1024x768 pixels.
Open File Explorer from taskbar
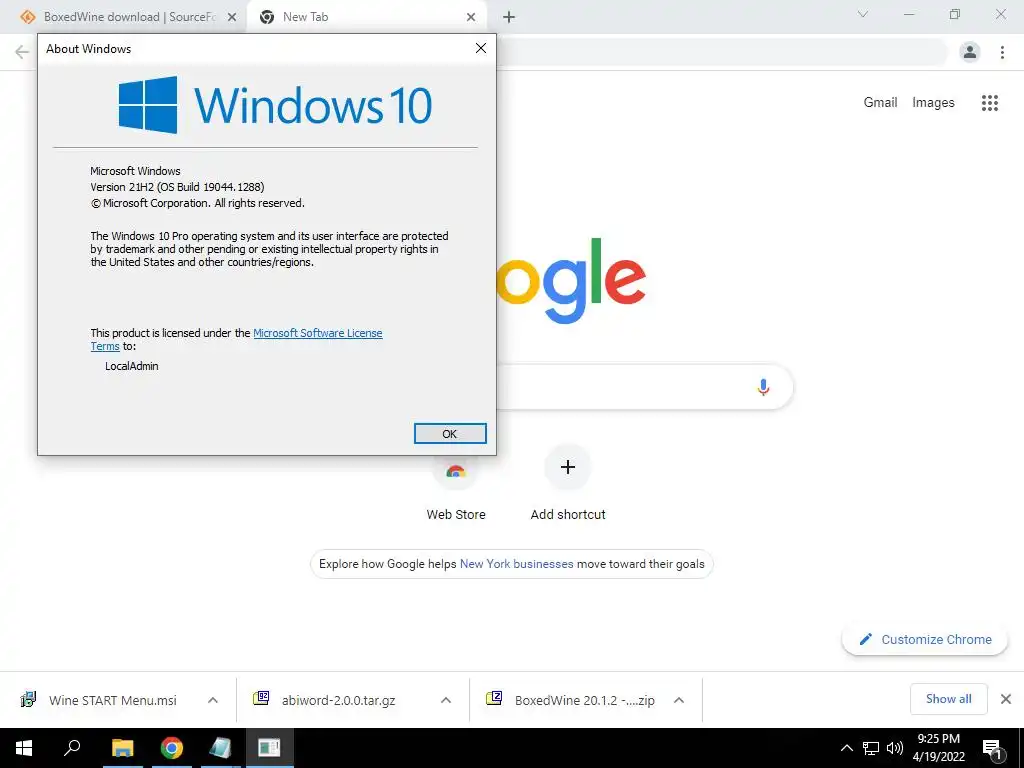122,748
